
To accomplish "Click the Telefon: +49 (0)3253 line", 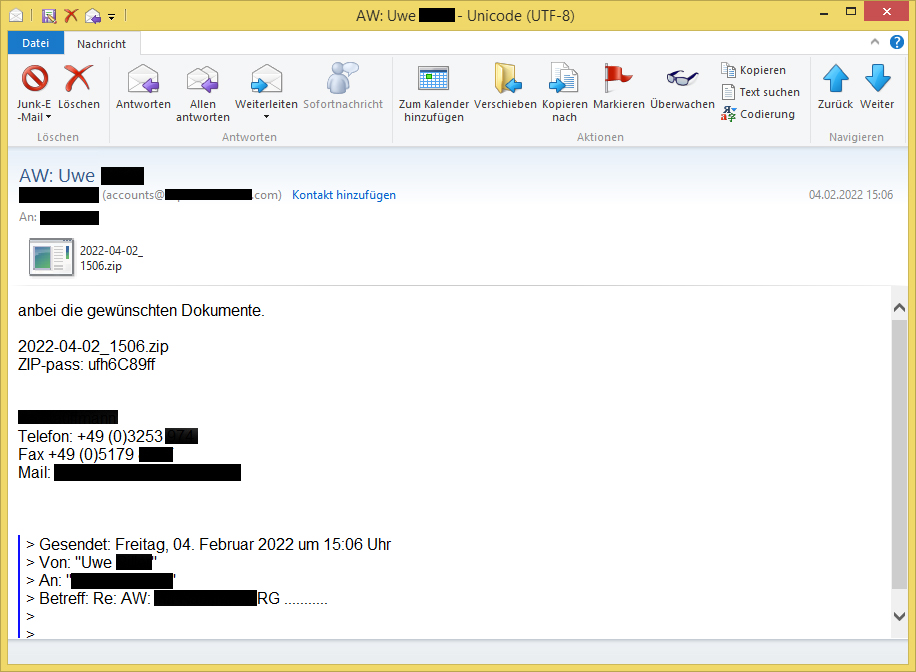I will pos(91,437).
